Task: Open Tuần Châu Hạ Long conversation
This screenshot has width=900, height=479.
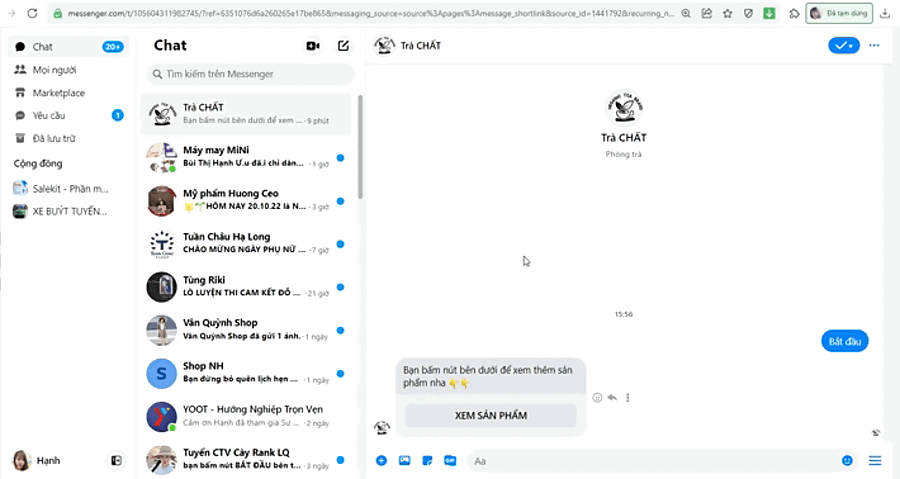Action: (246, 243)
